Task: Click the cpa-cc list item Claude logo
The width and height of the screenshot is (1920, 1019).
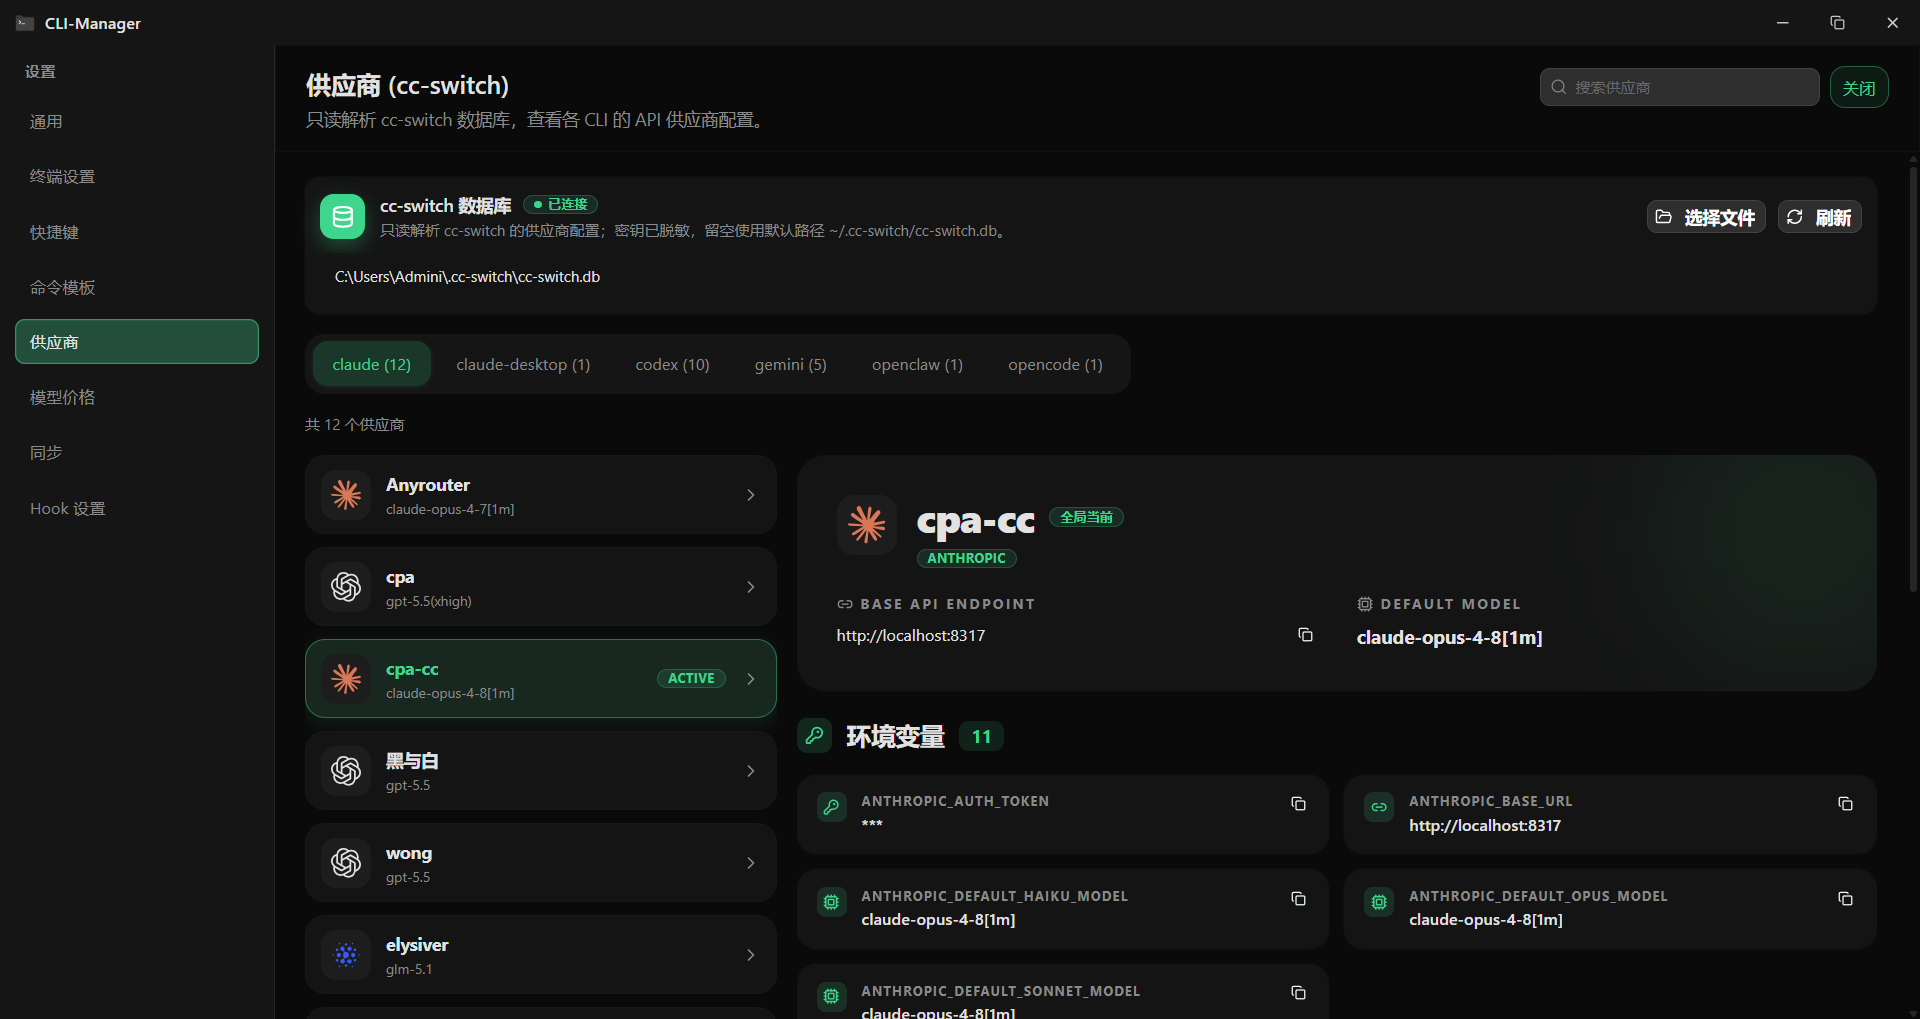Action: coord(346,679)
